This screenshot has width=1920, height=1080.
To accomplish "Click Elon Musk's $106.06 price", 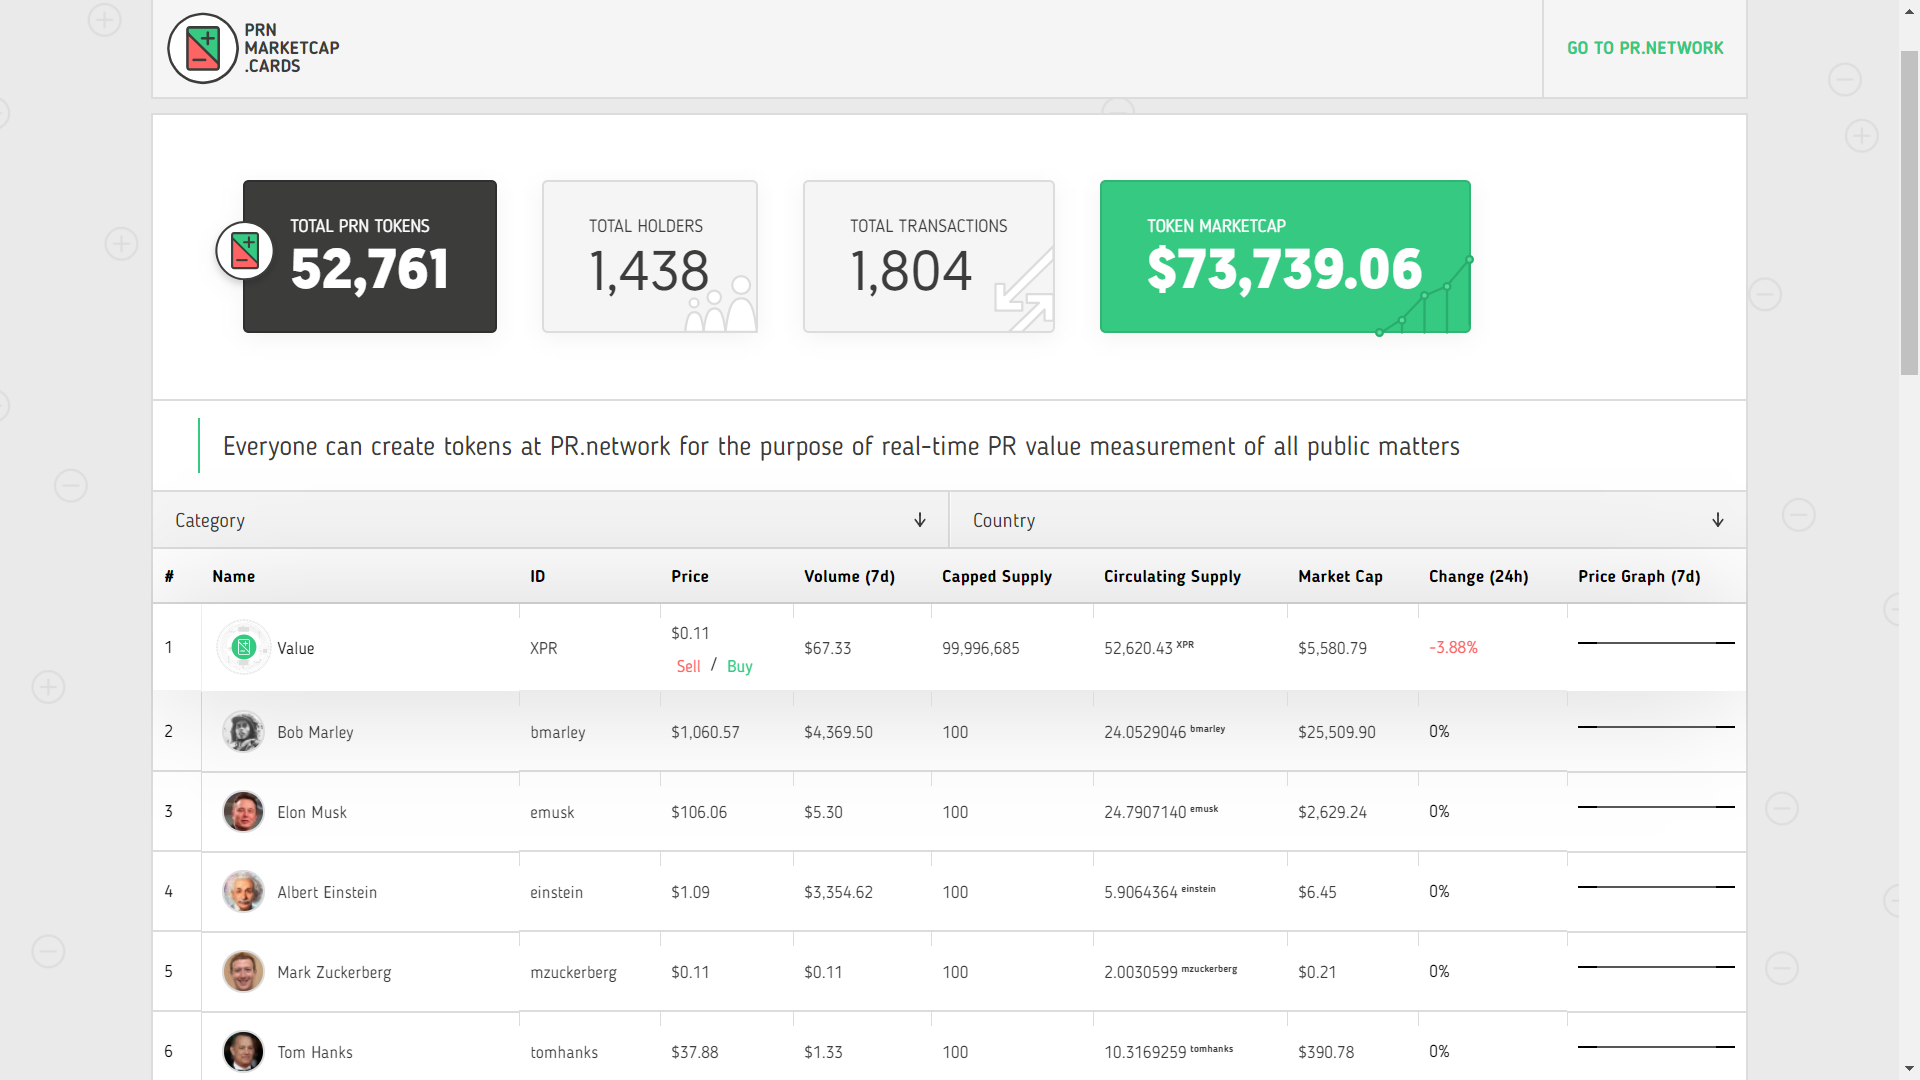I will (699, 812).
